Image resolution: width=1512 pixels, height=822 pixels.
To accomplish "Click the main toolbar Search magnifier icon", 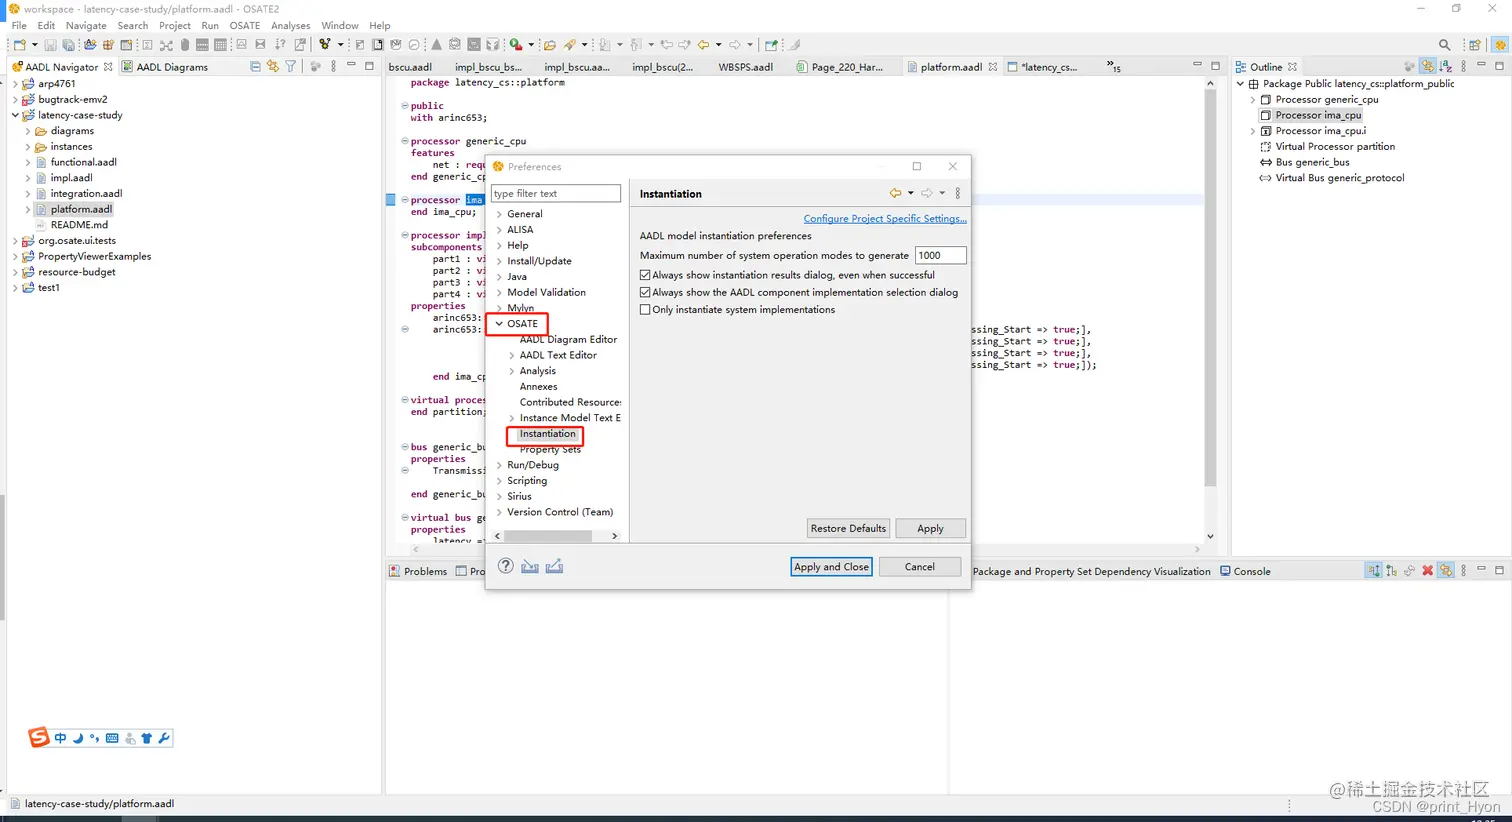I will pyautogui.click(x=1444, y=45).
